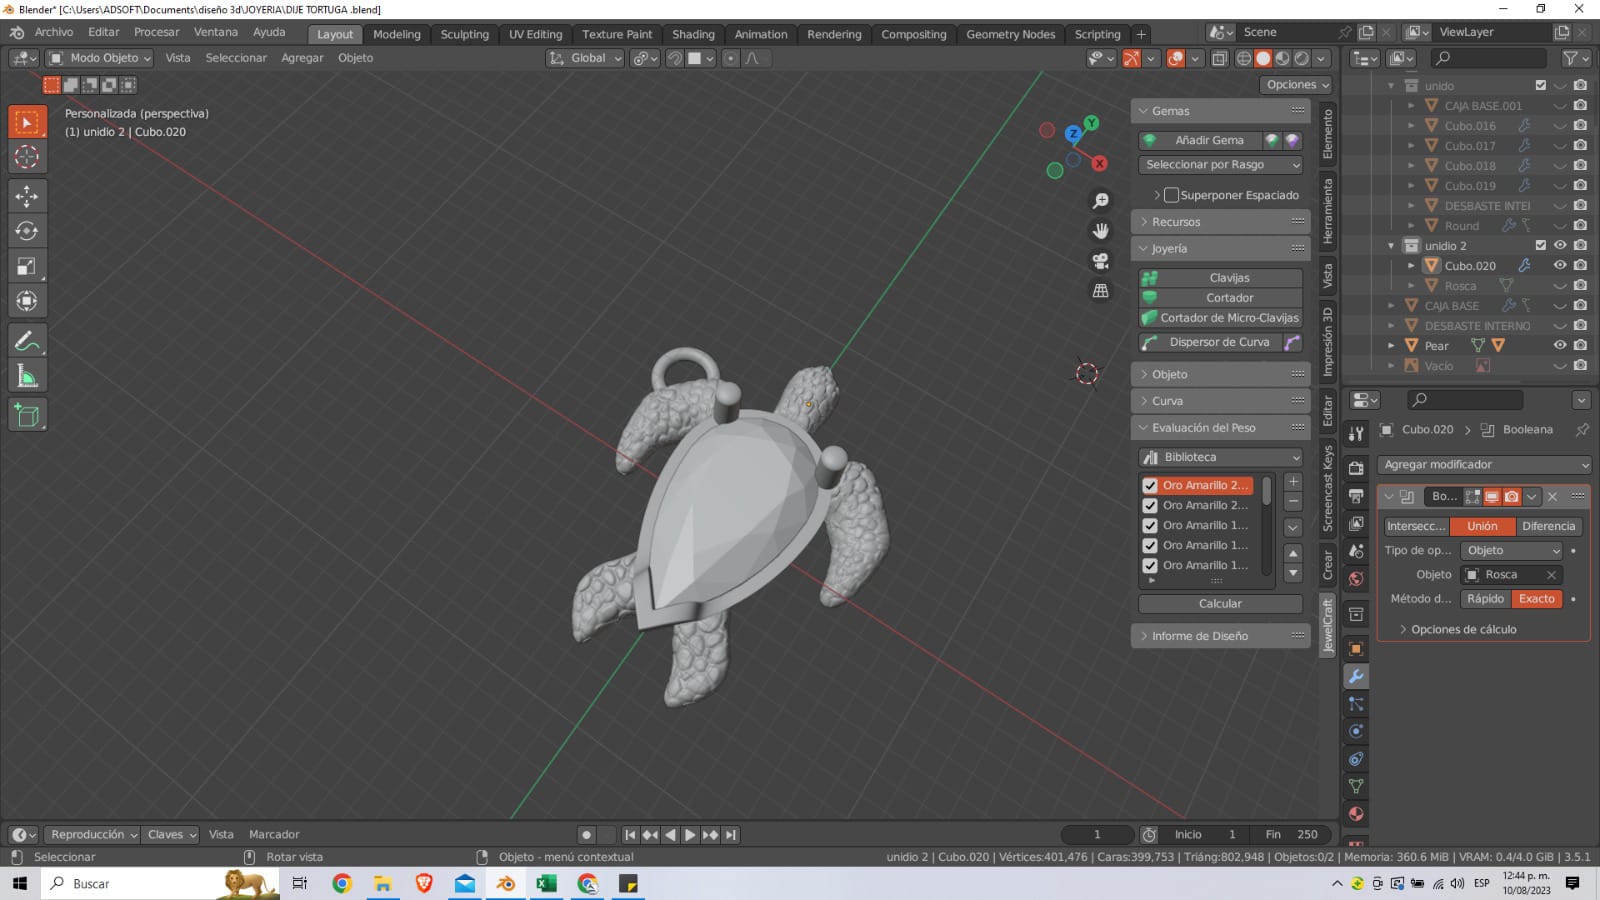Click the current frame field in timeline
Image resolution: width=1600 pixels, height=900 pixels.
coord(1097,834)
